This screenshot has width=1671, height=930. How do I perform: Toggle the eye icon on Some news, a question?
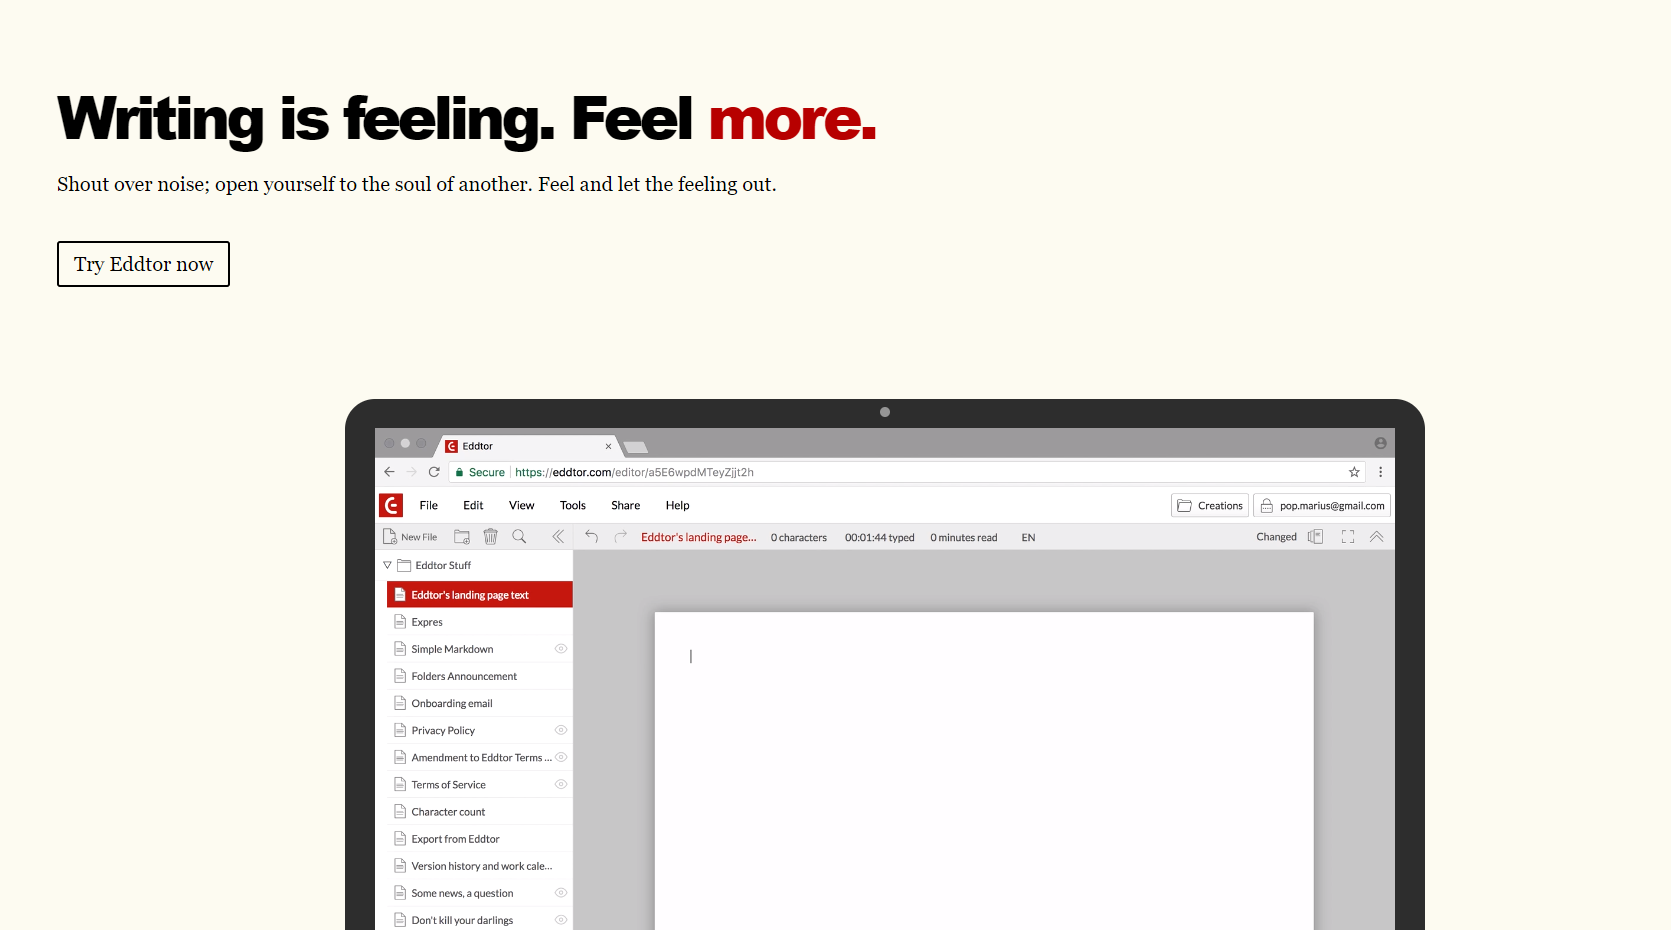[561, 893]
